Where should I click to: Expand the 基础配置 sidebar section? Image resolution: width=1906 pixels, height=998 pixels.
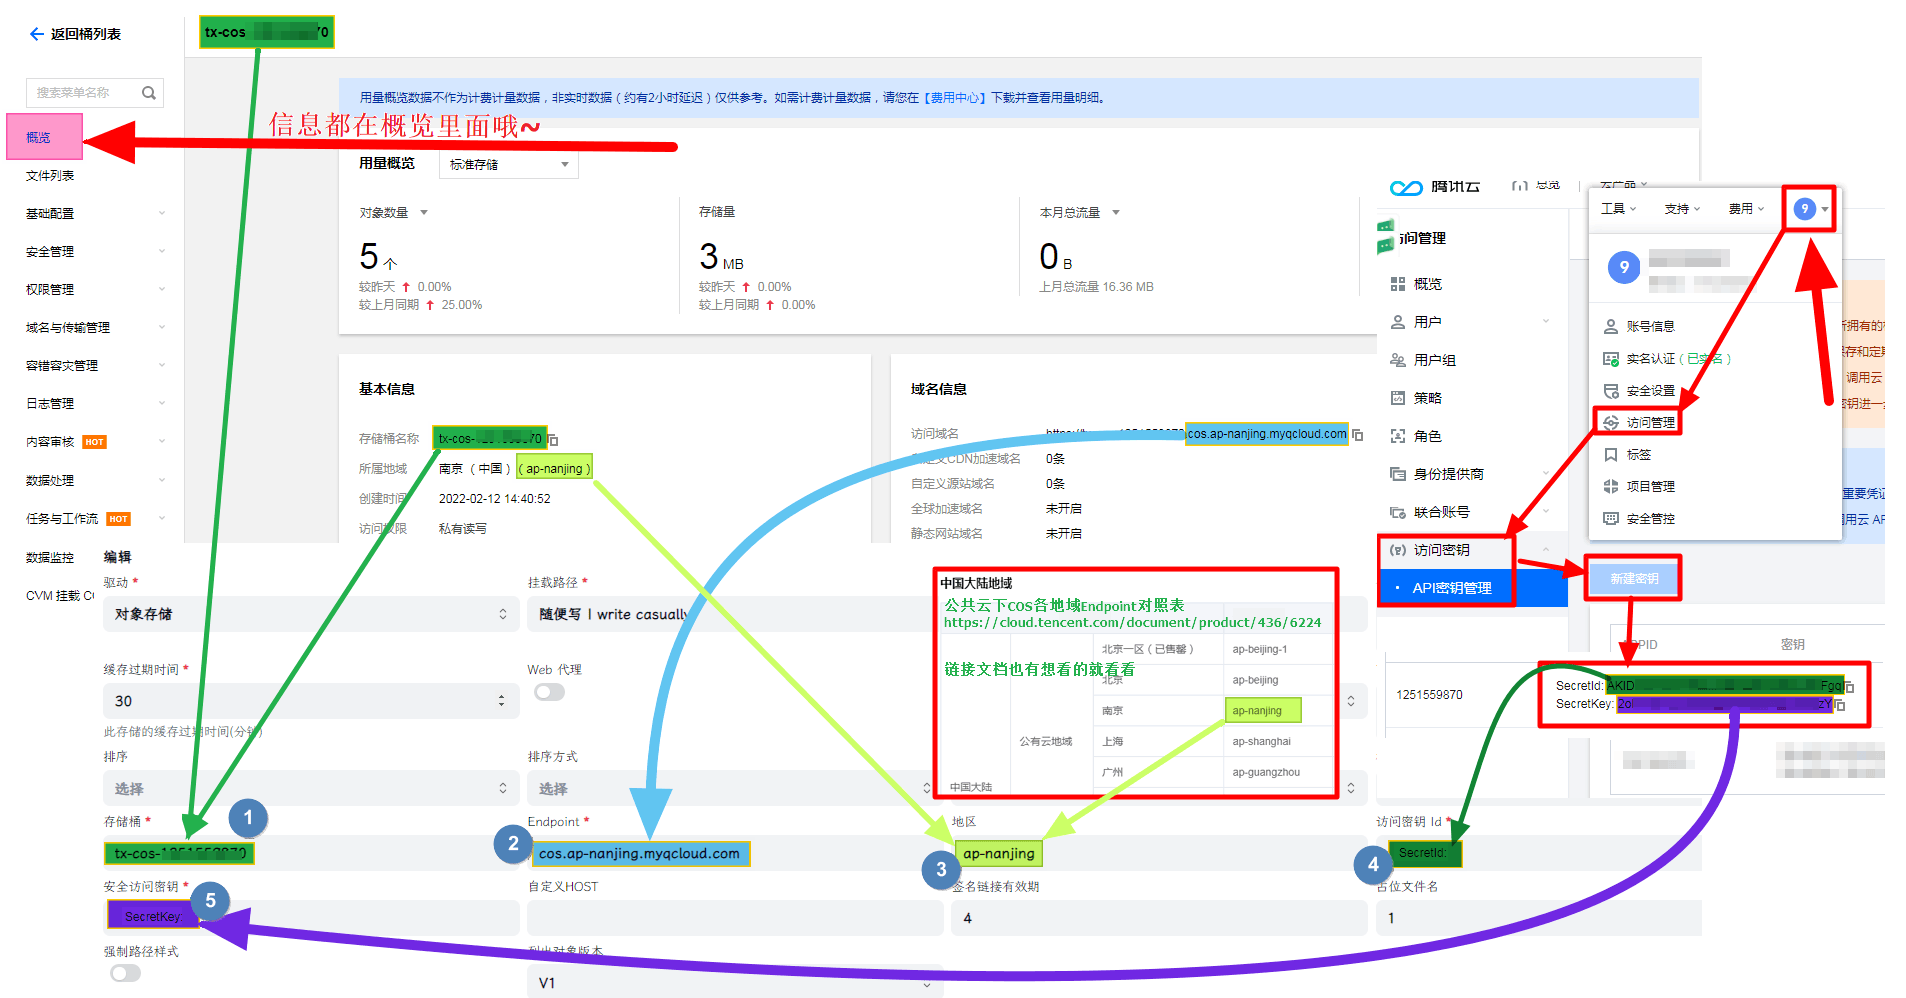point(95,214)
